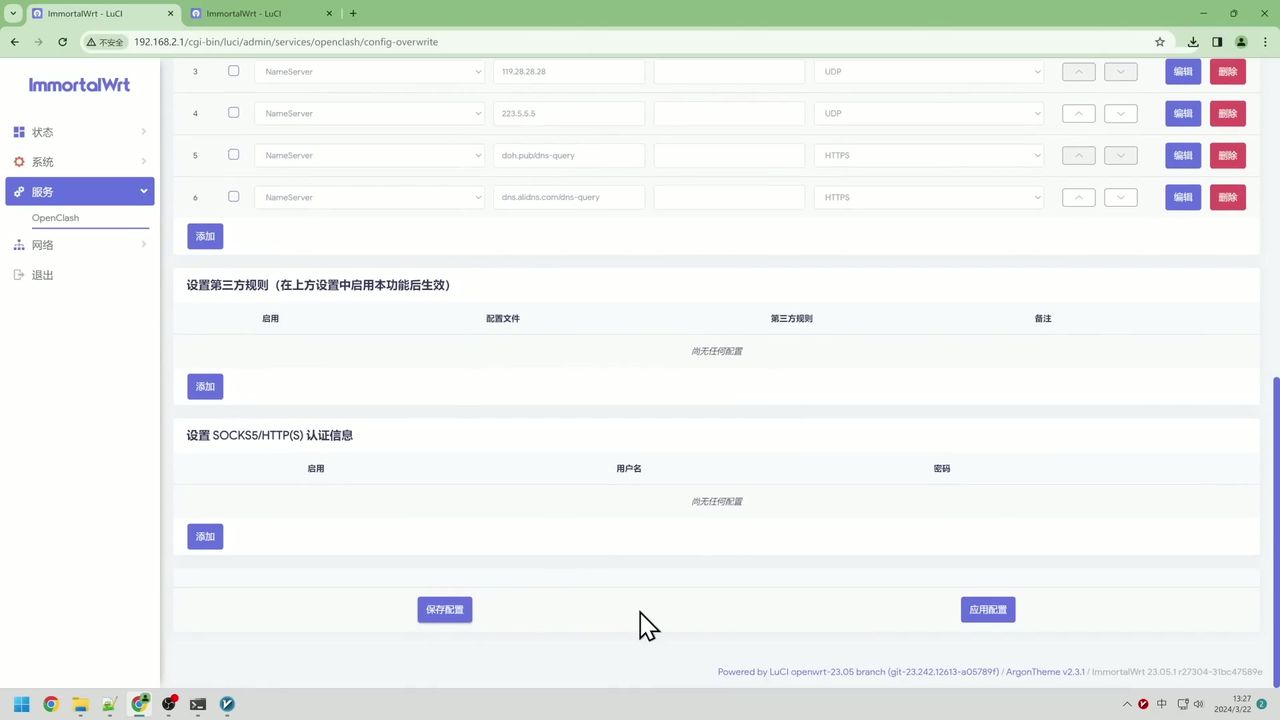Screen dimensions: 1280x720
Task: Tick the checkbox beside dns.alidns.com row
Action: point(233,197)
